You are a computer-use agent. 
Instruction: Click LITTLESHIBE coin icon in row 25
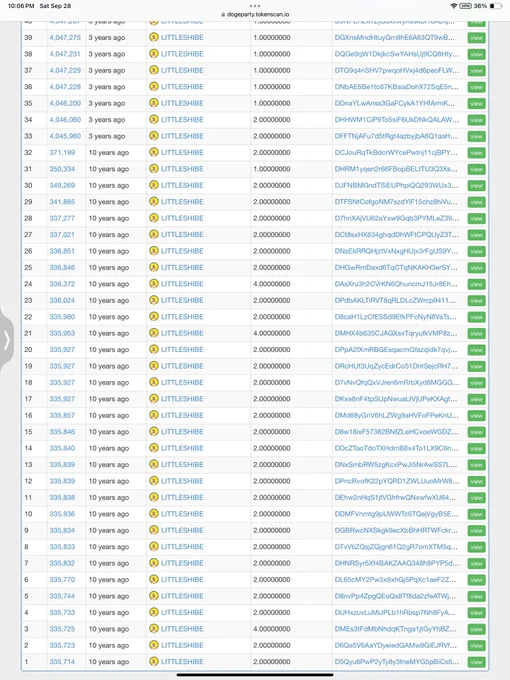154,267
